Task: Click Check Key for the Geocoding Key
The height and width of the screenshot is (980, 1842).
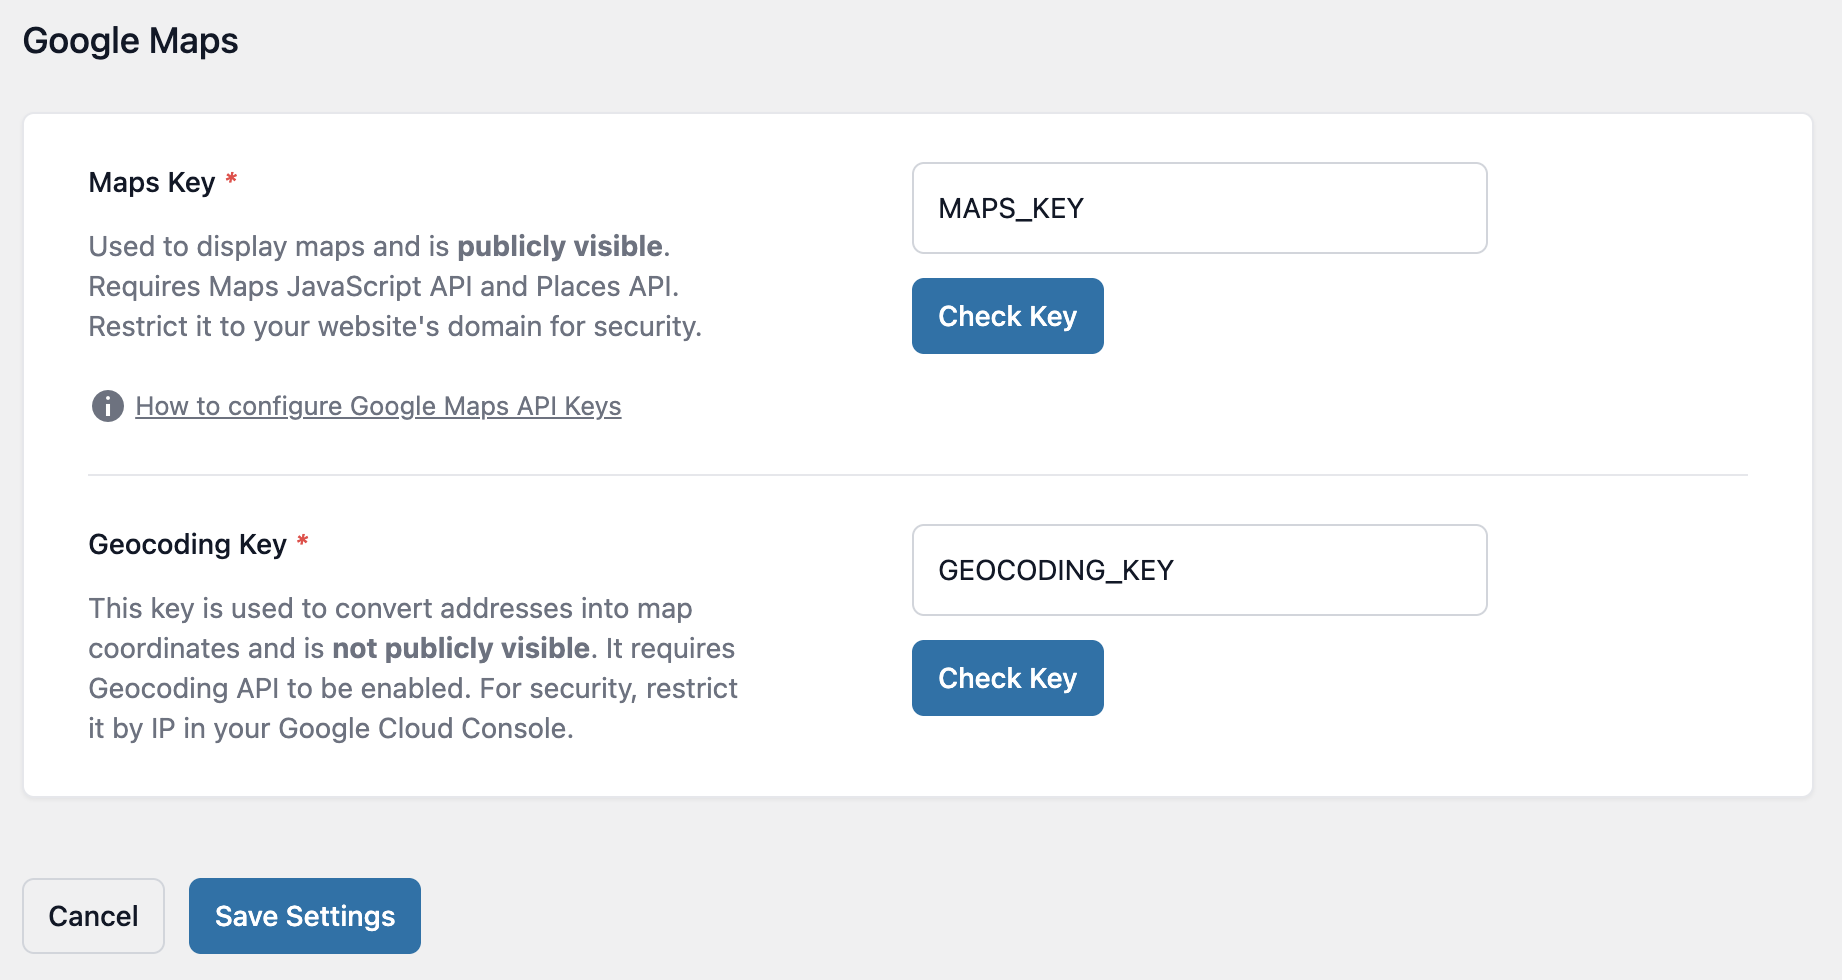Action: click(x=1007, y=677)
